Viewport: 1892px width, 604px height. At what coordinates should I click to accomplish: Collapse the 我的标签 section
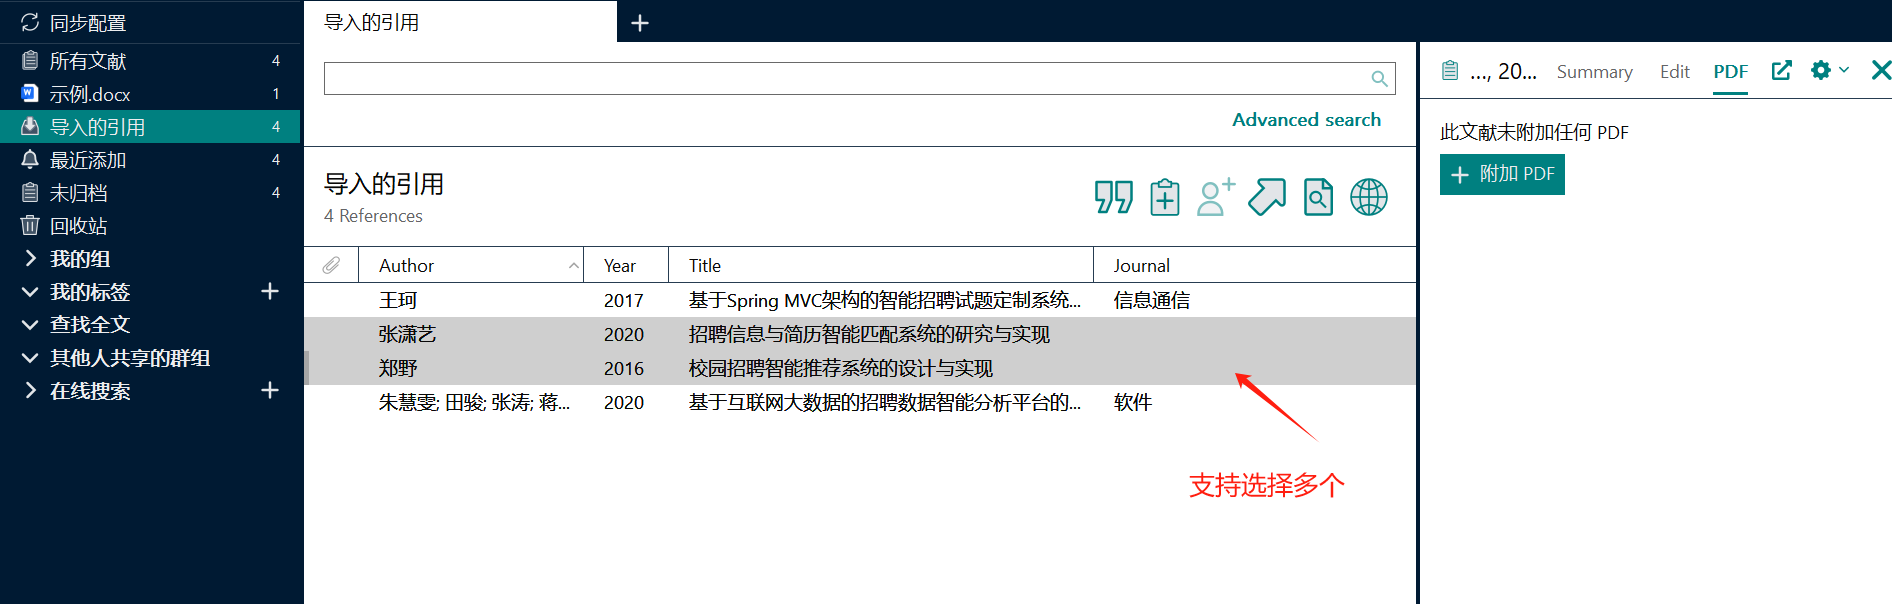[x=30, y=292]
